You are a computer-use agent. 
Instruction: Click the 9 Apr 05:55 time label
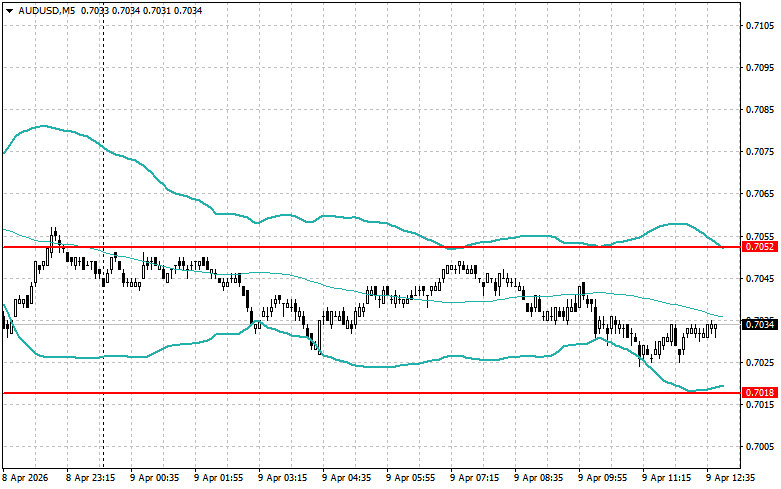(x=411, y=478)
